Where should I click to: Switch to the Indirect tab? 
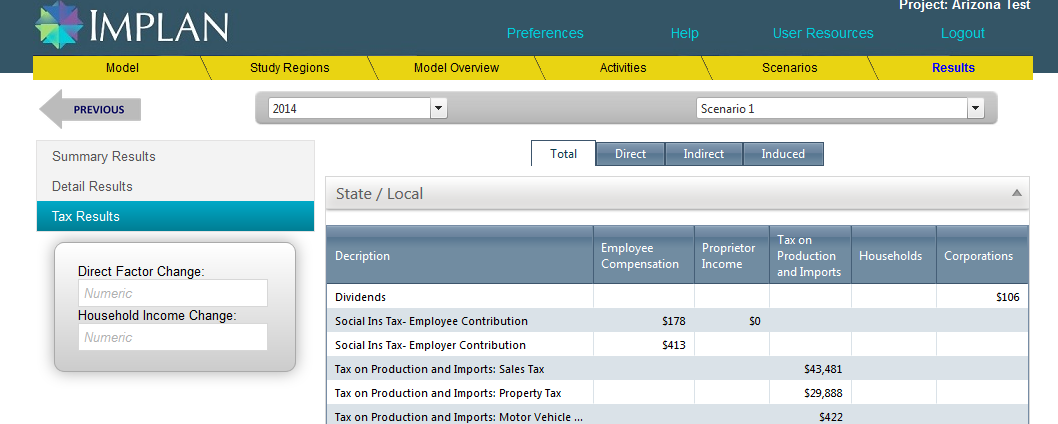pyautogui.click(x=704, y=154)
